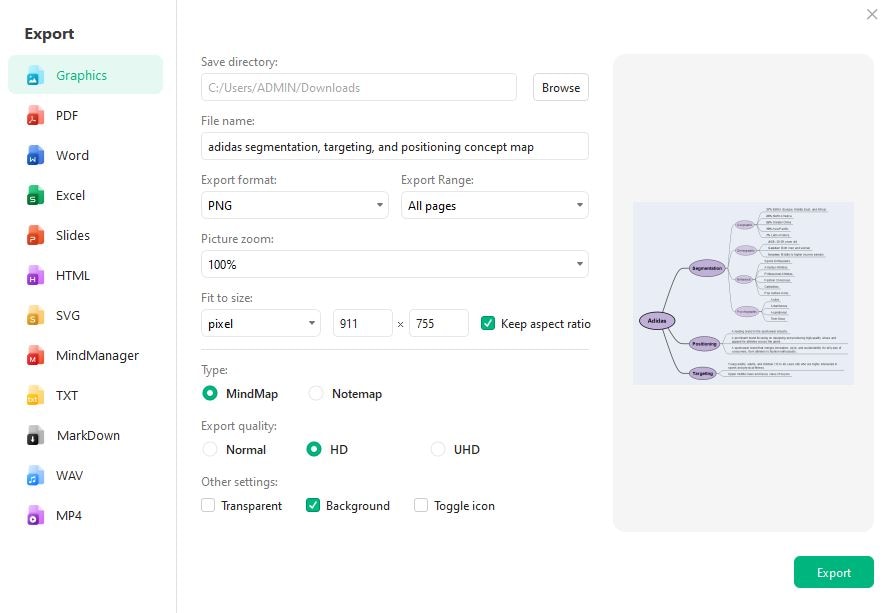Screen dimensions: 893x613
Task: Click the Excel spreadsheet icon
Action: click(x=34, y=195)
